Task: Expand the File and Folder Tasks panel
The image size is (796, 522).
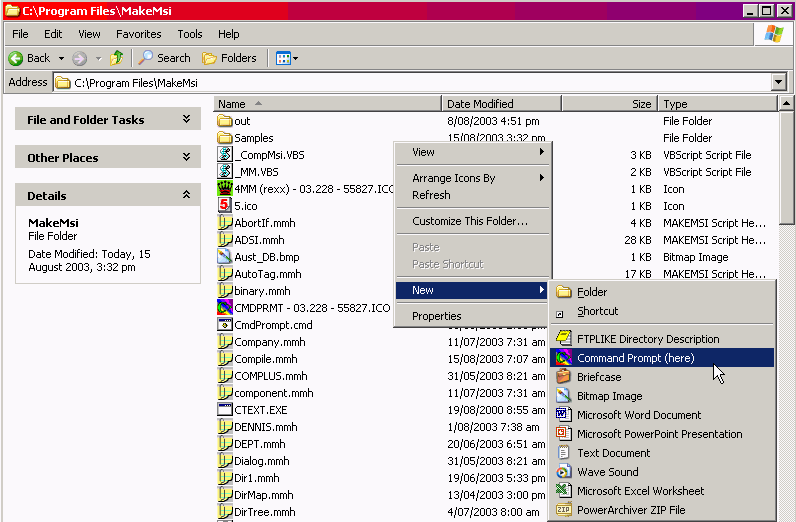Action: [x=186, y=119]
